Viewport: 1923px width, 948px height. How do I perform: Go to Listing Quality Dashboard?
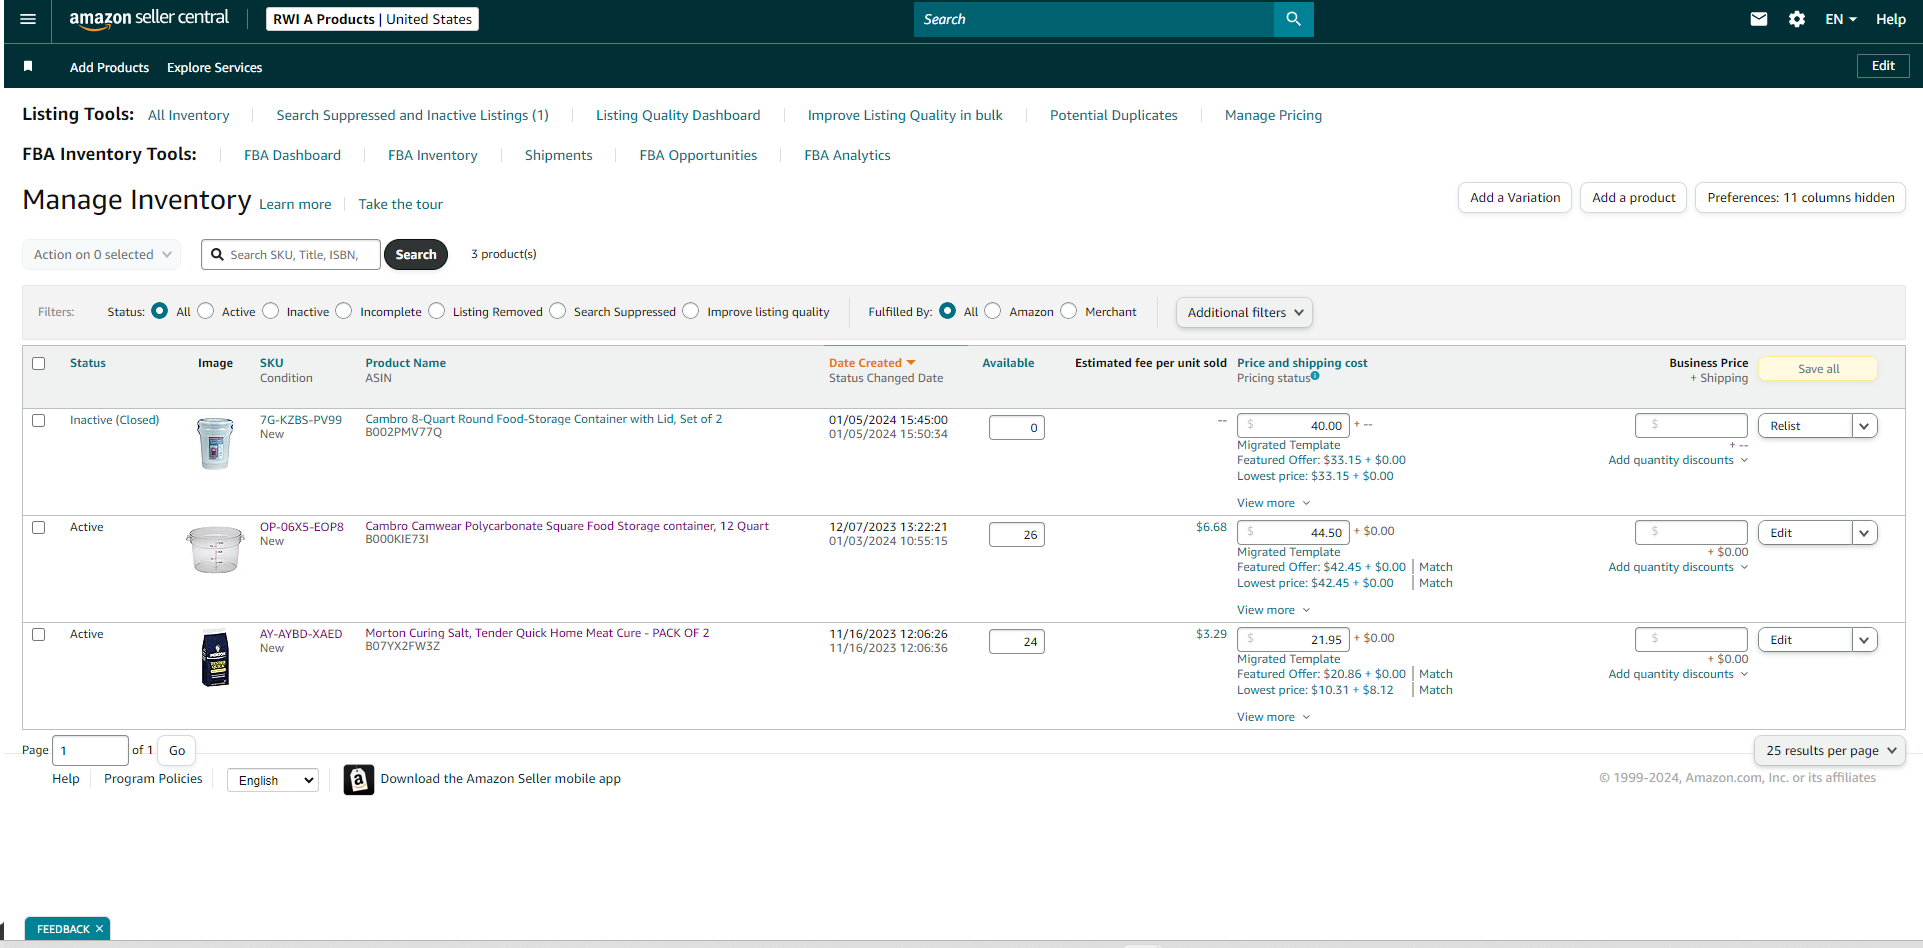pos(678,115)
